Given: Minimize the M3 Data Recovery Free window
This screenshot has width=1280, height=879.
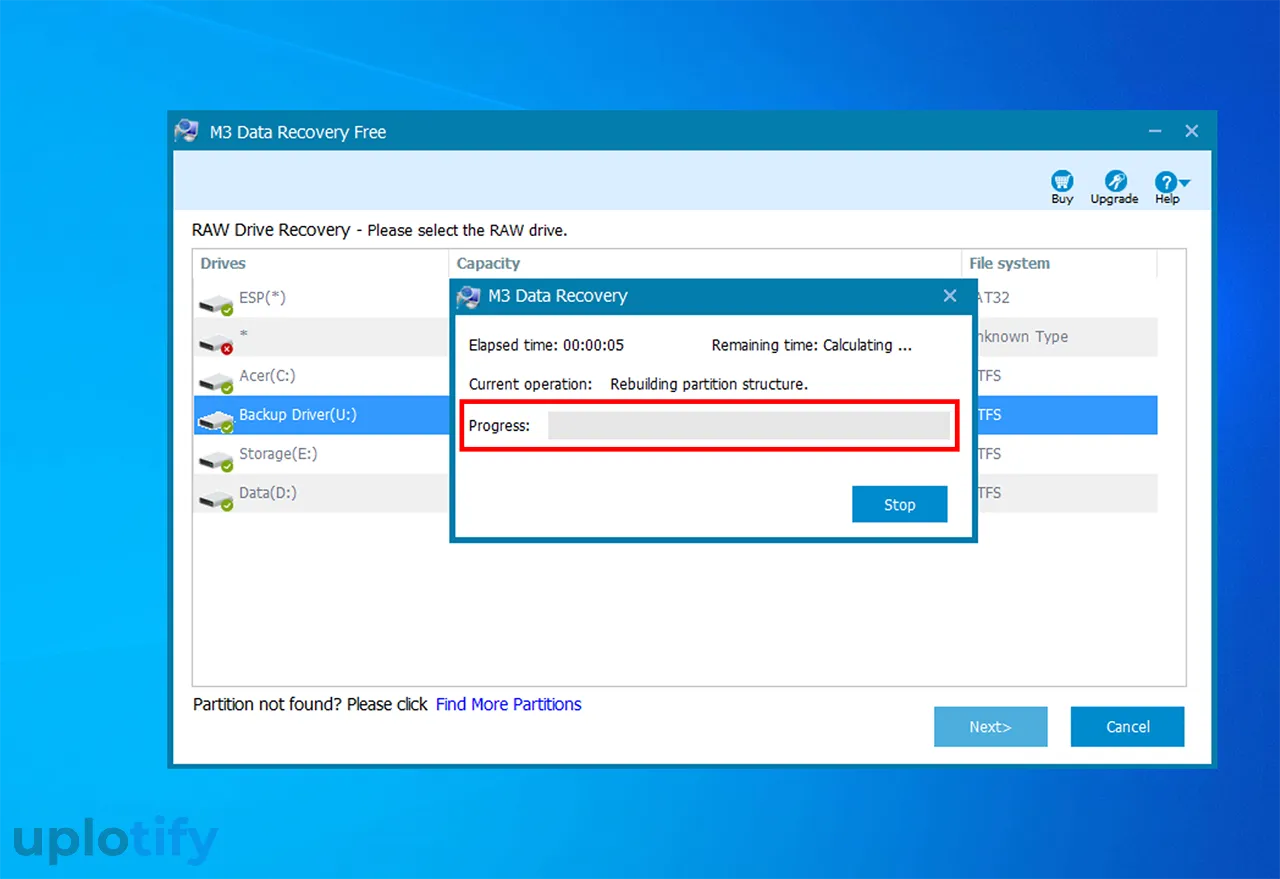Looking at the screenshot, I should [1155, 131].
